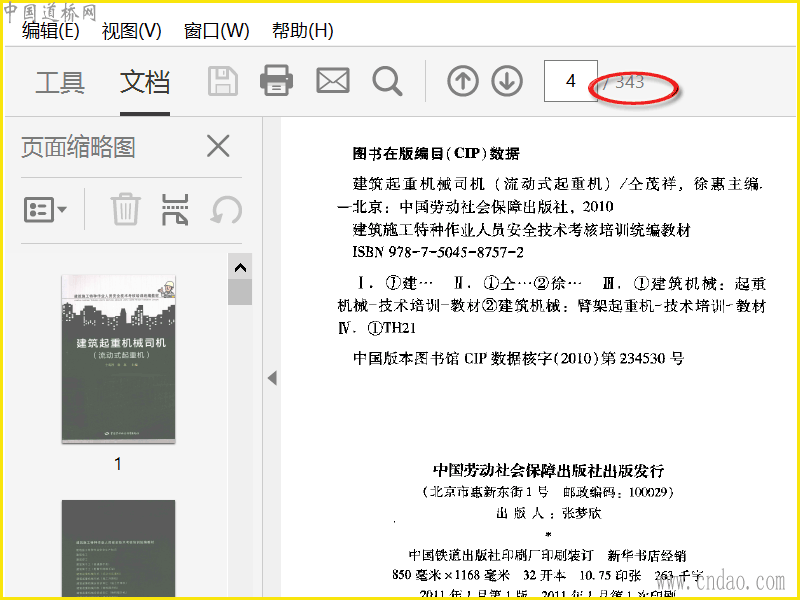This screenshot has width=800, height=600.
Task: Click the ISBN 978-7-5045-8757-2 text
Action: click(438, 252)
